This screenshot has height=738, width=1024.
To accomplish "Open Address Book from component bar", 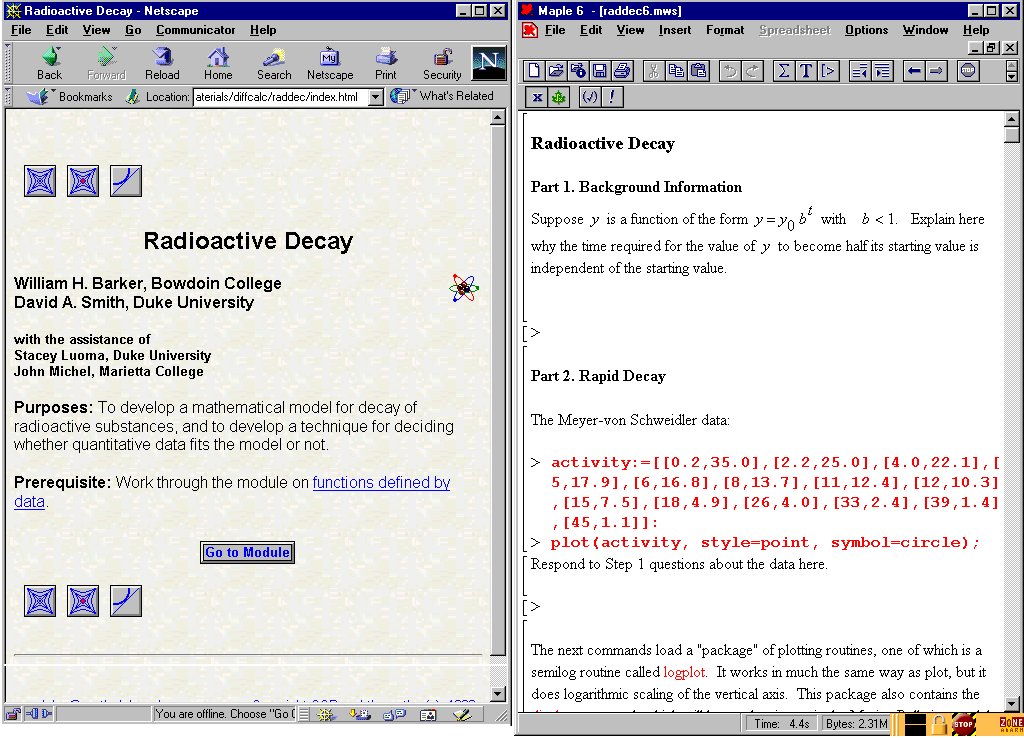I will coord(428,714).
